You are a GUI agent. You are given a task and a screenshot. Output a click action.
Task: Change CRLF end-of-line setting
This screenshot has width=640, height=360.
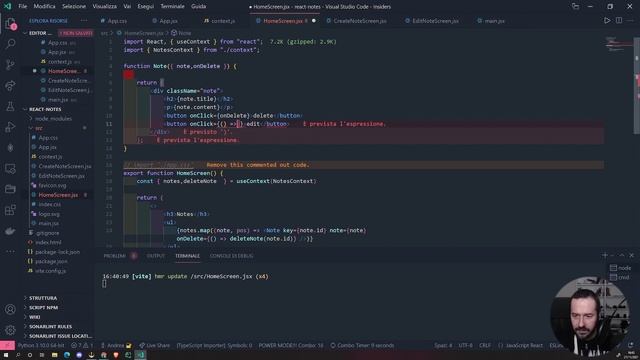tap(485, 345)
